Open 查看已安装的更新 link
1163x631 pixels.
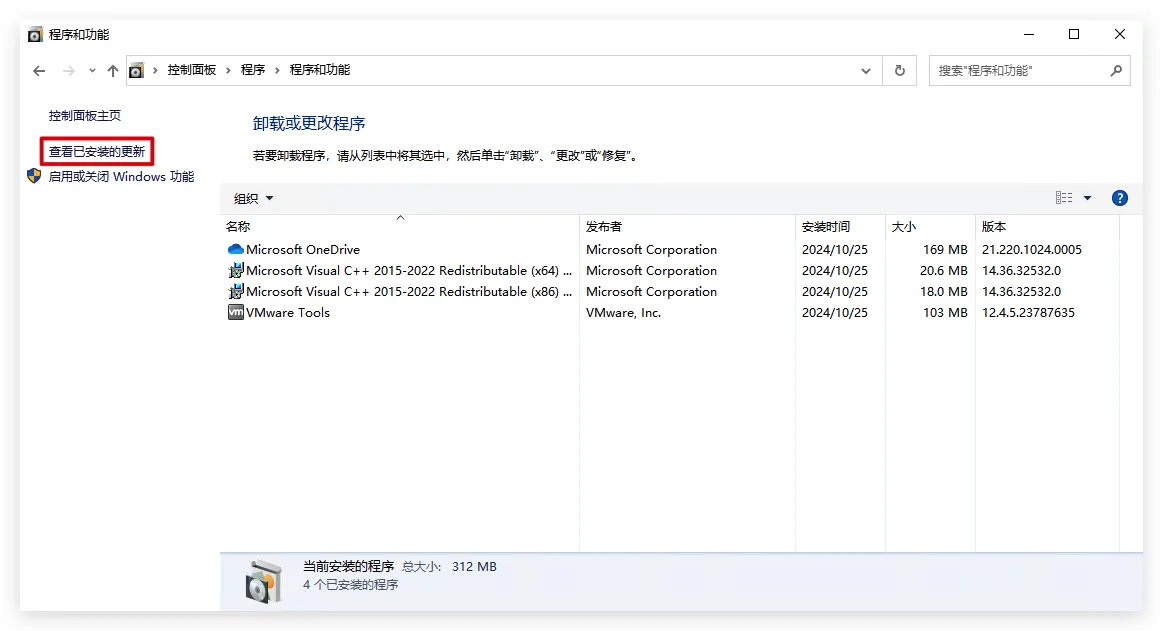pos(97,152)
